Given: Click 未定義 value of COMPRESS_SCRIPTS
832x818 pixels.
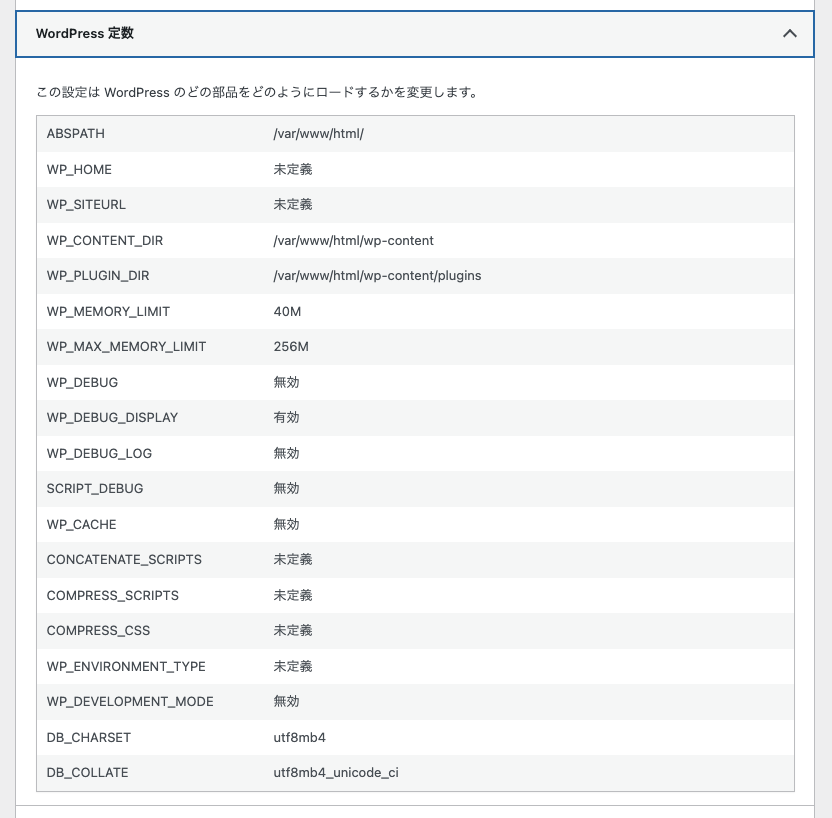Looking at the screenshot, I should click(x=293, y=596).
